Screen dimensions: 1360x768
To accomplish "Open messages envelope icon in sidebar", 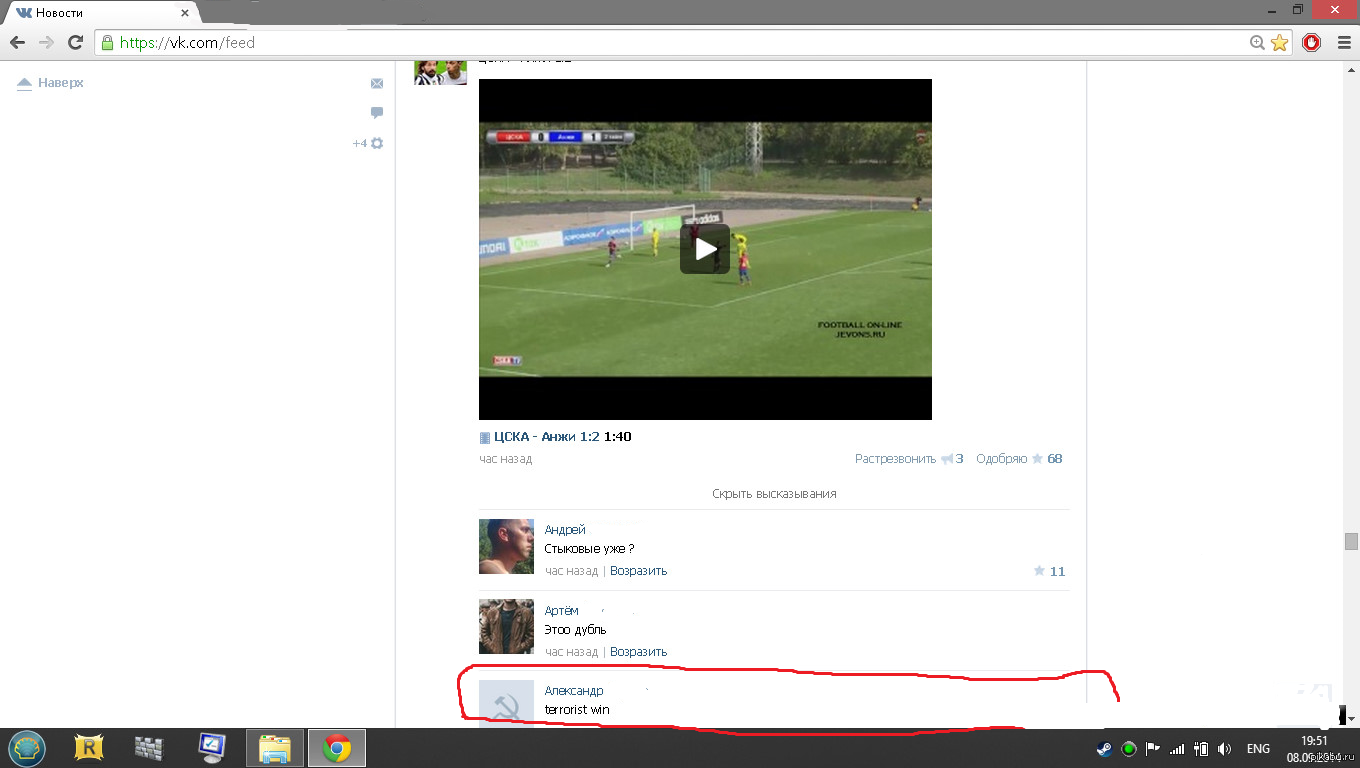I will coord(377,84).
